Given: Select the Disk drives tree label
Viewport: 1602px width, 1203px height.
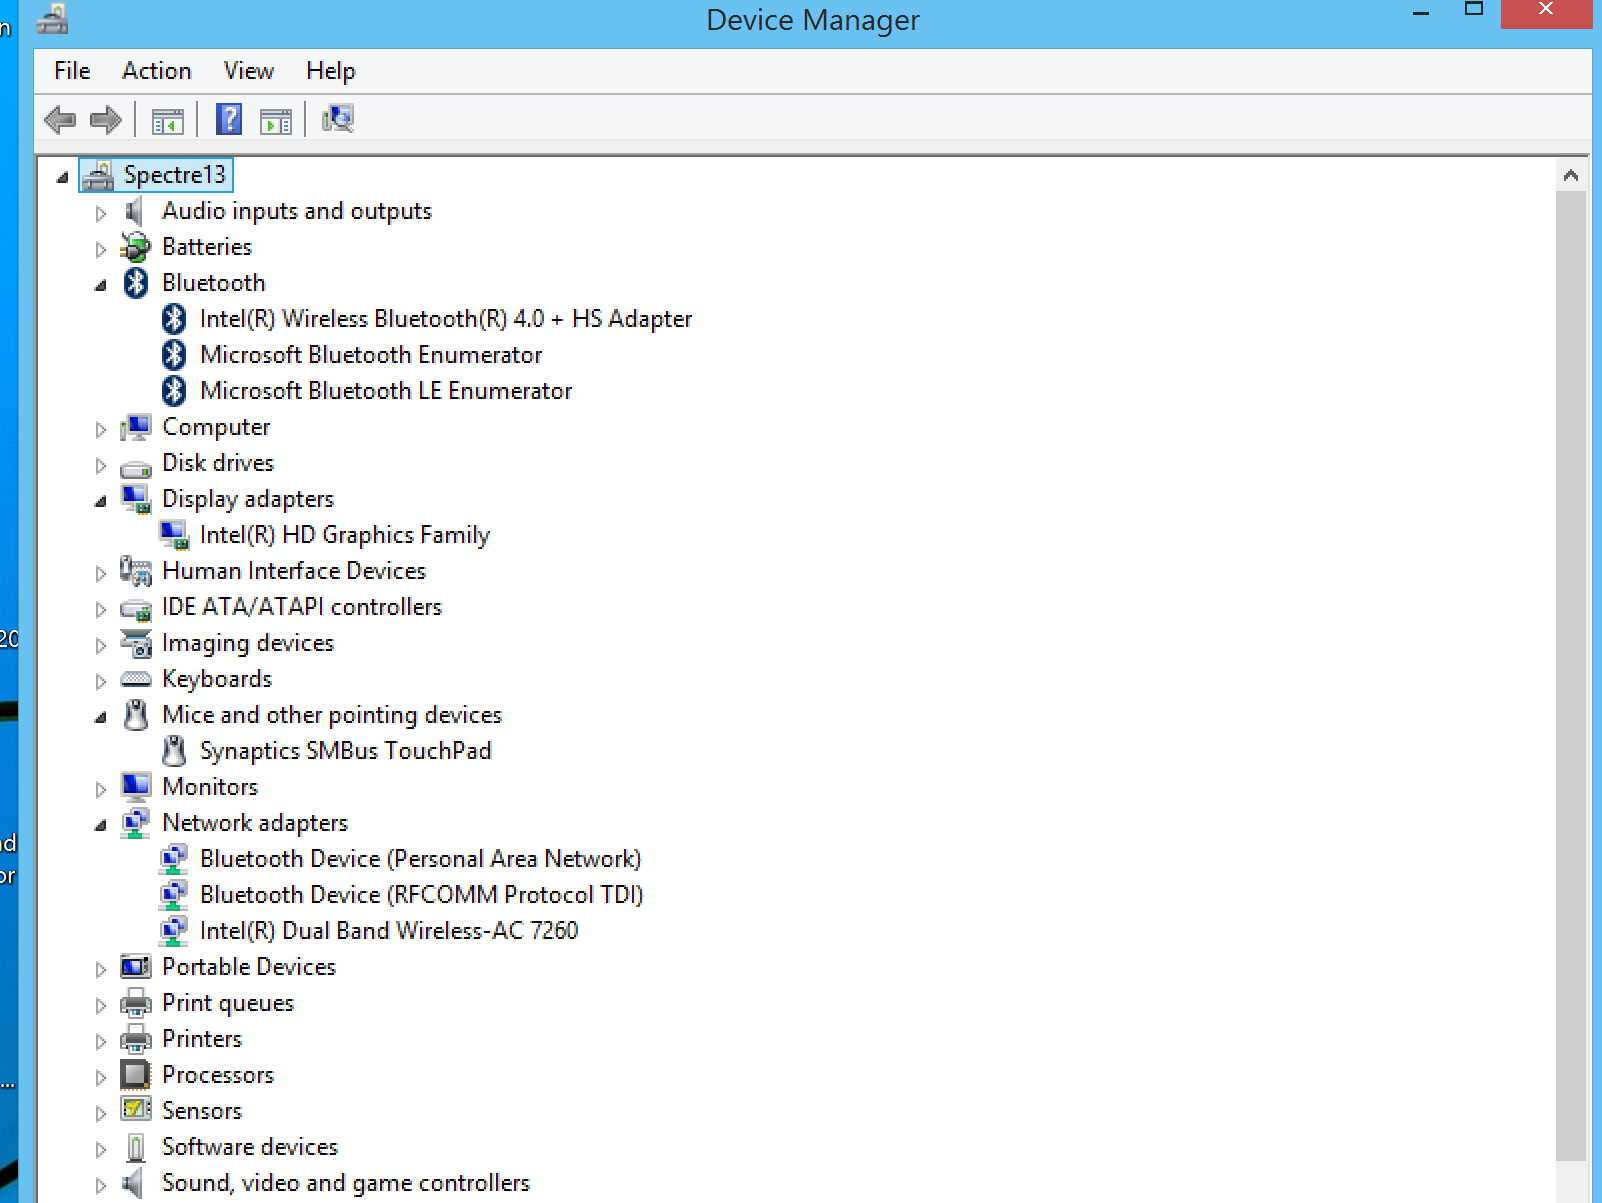Looking at the screenshot, I should [x=218, y=463].
